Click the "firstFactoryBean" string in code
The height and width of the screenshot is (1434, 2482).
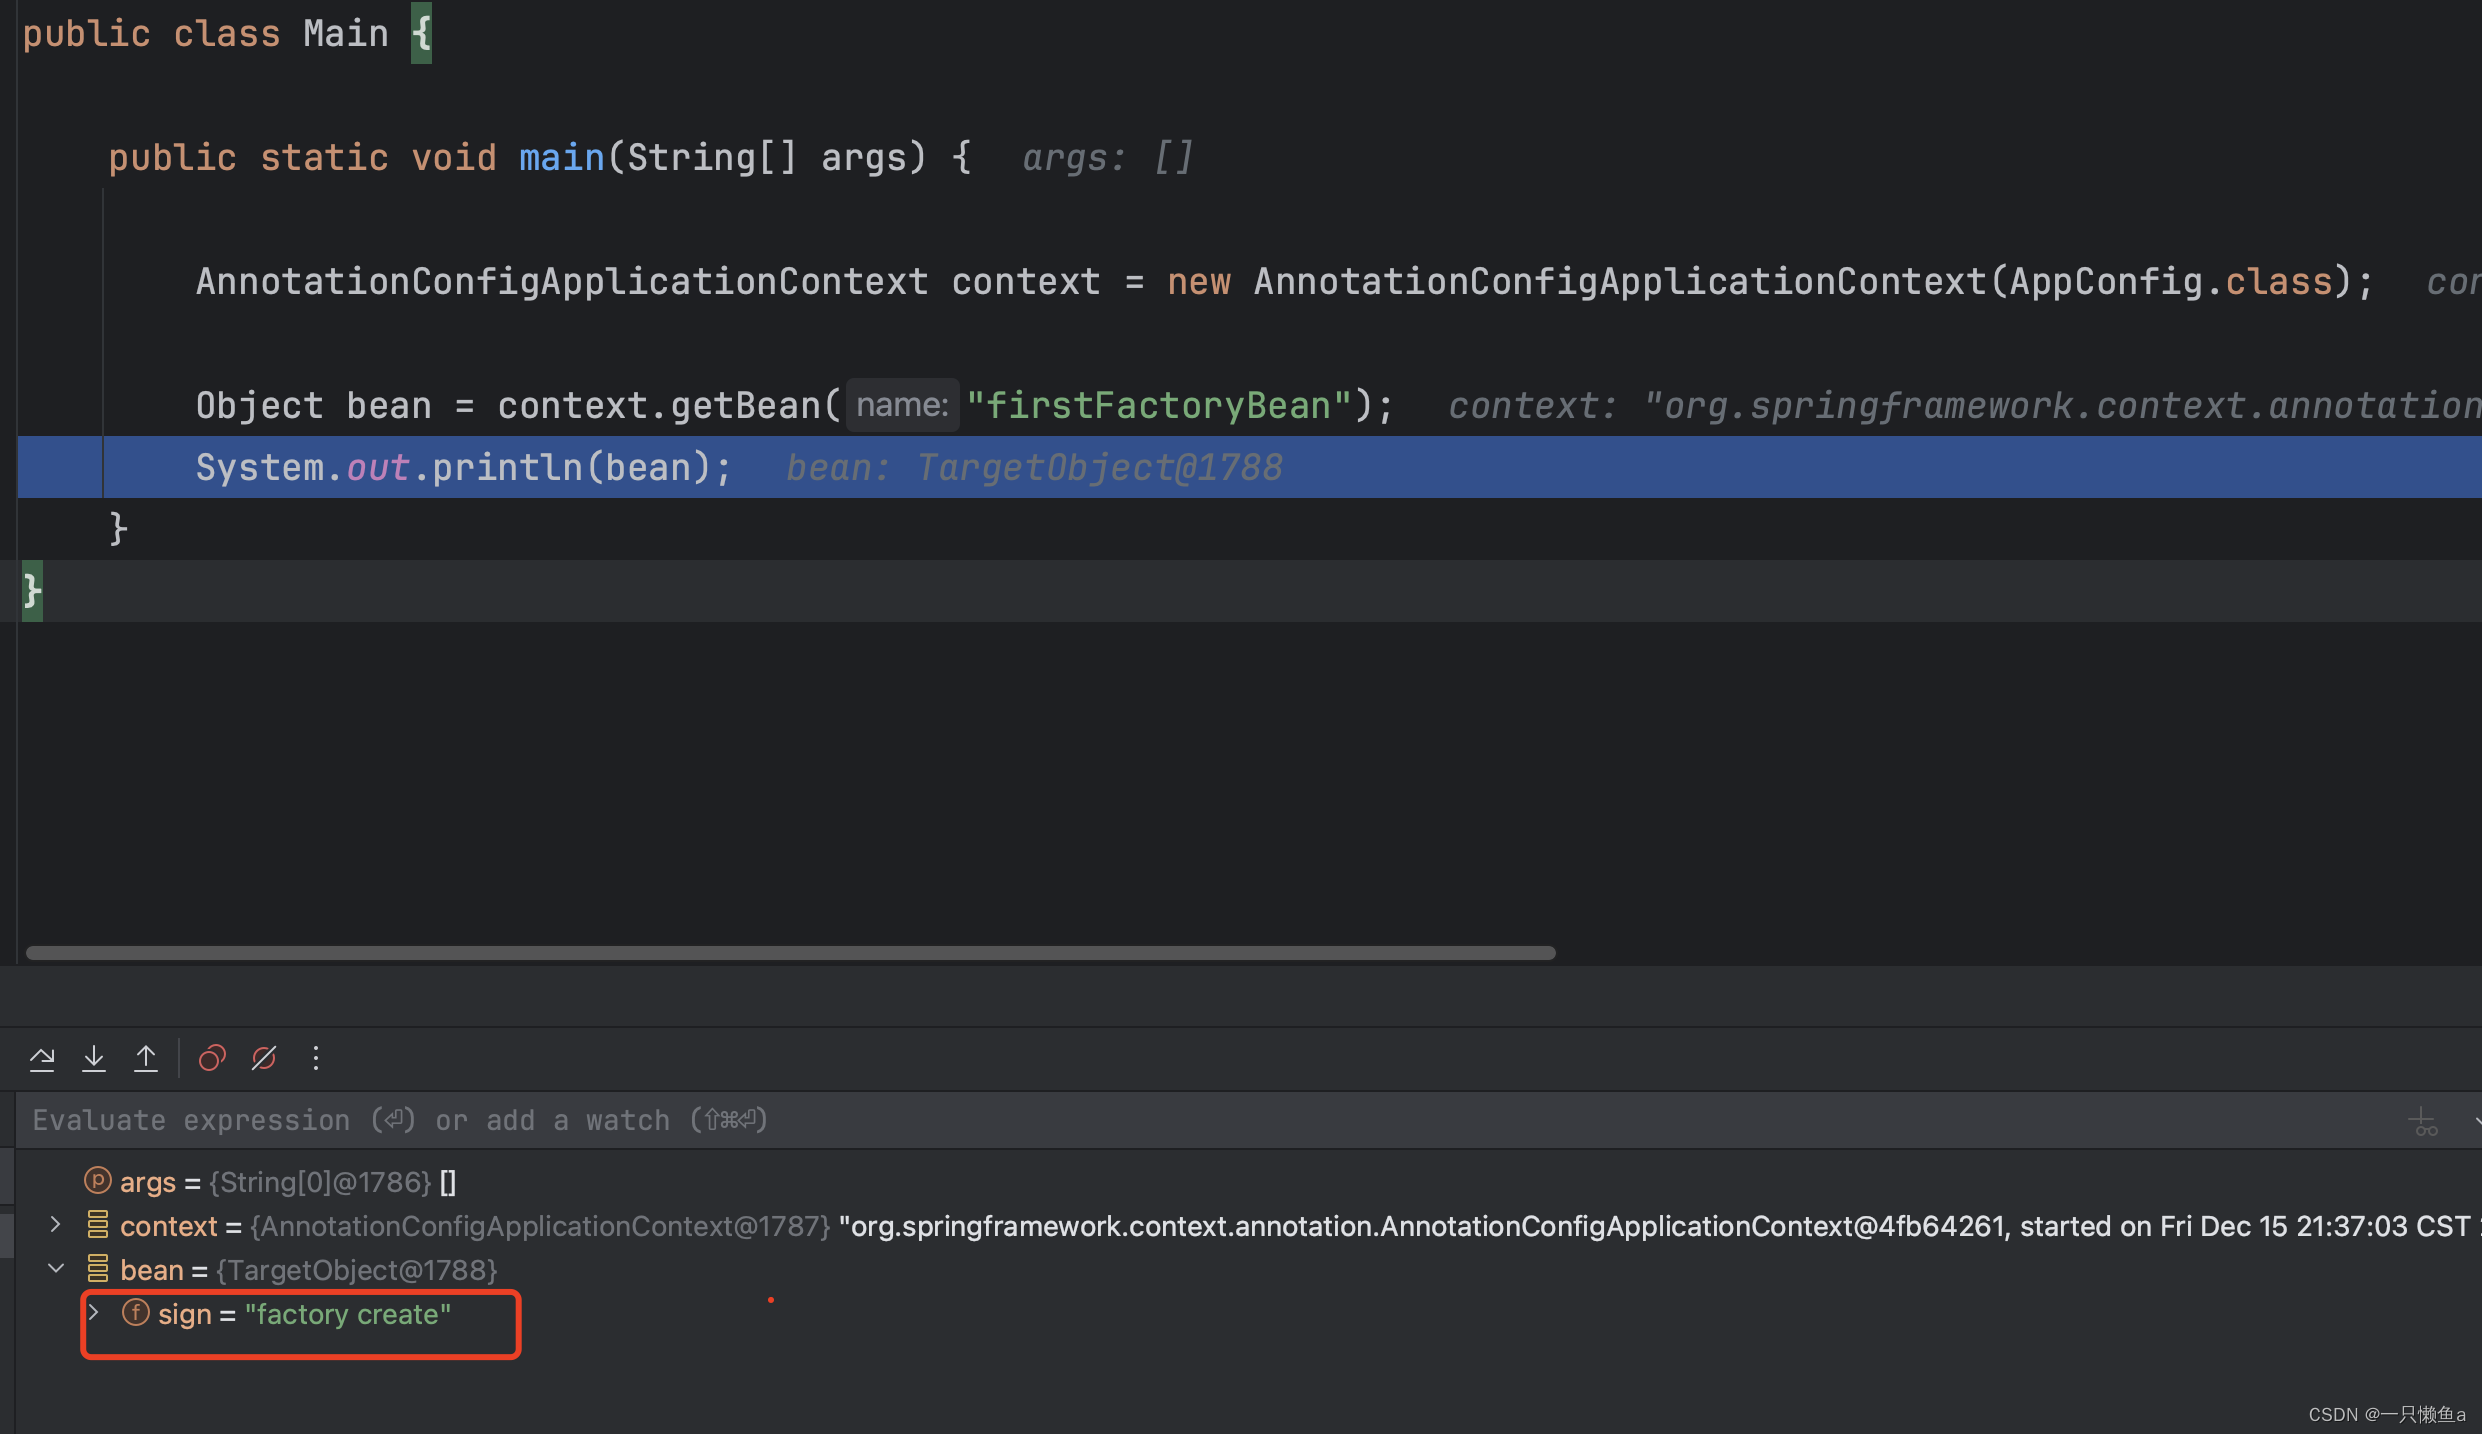coord(1158,406)
